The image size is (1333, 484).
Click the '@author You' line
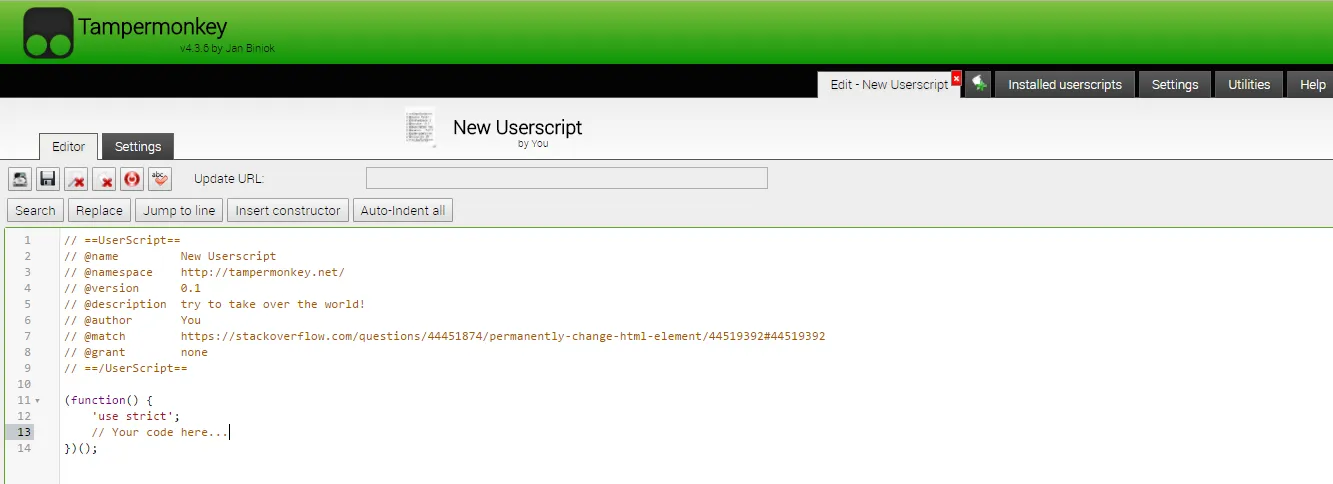click(132, 320)
